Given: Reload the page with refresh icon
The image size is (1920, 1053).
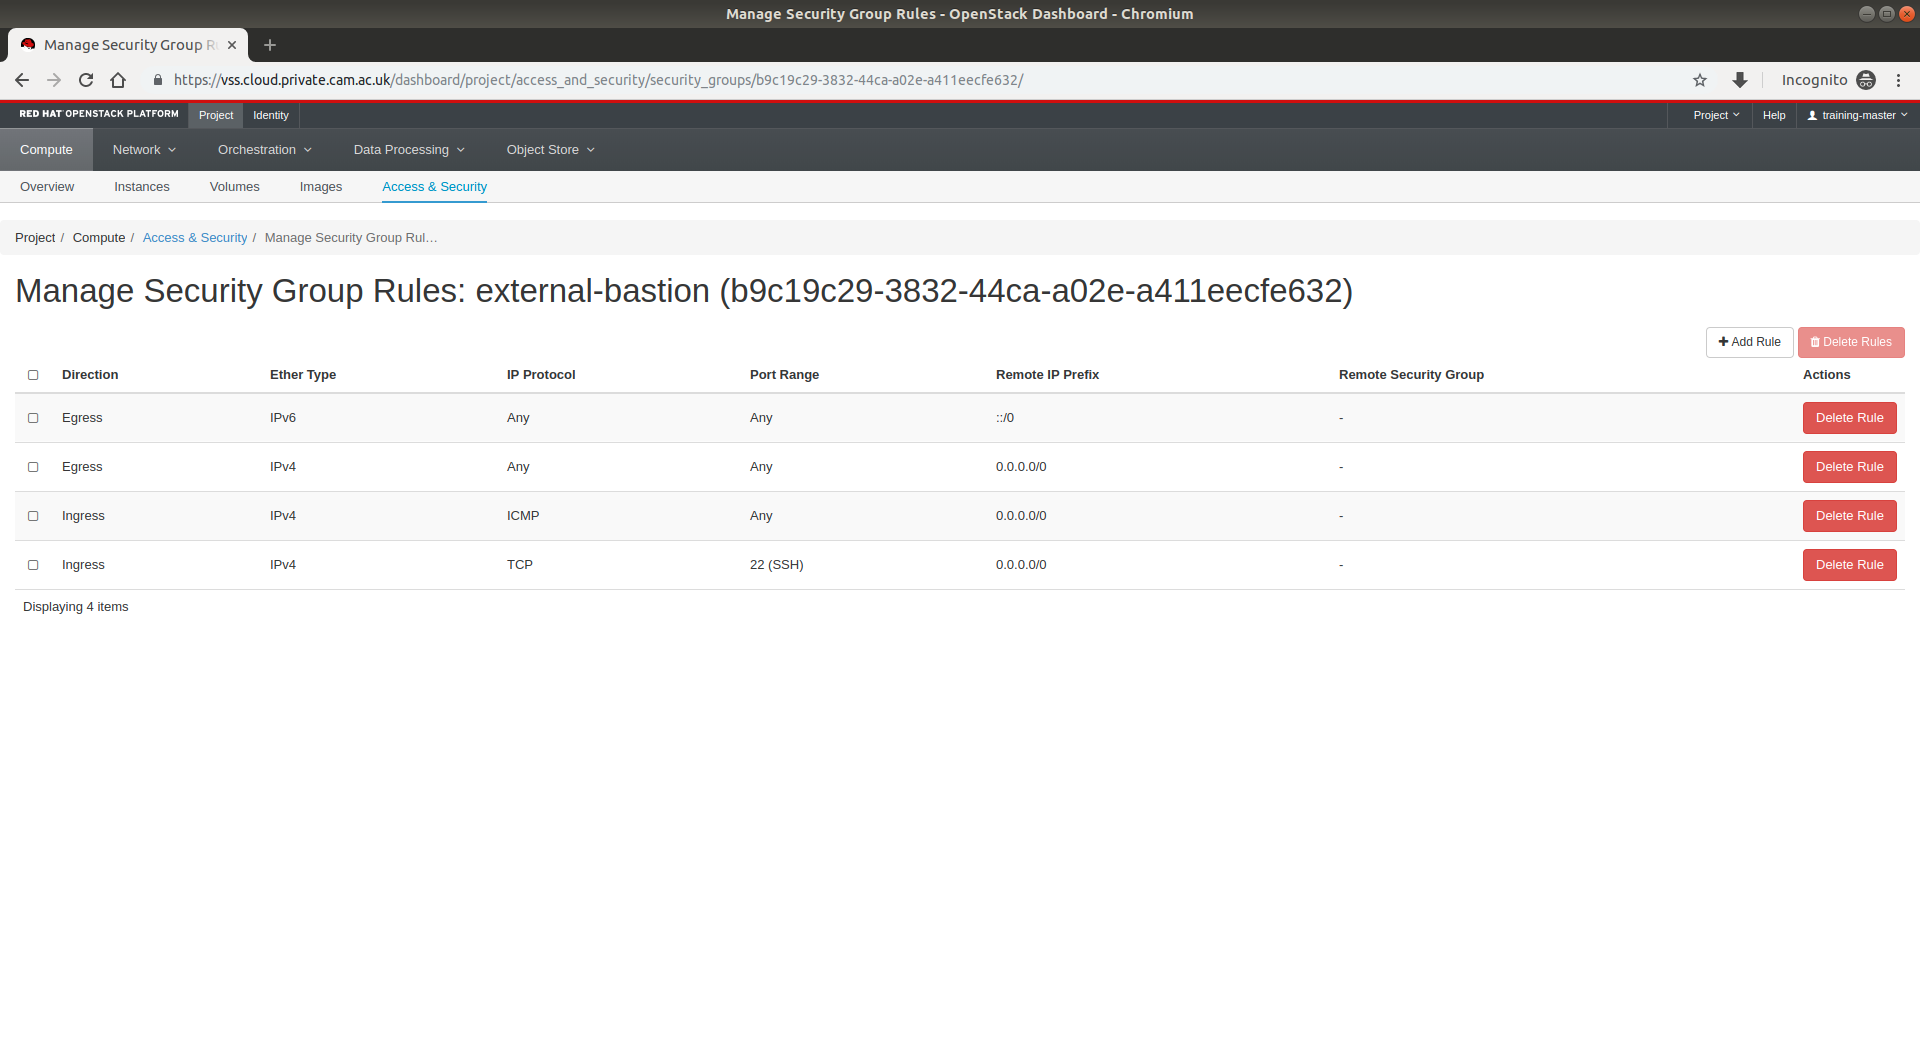Looking at the screenshot, I should point(86,80).
